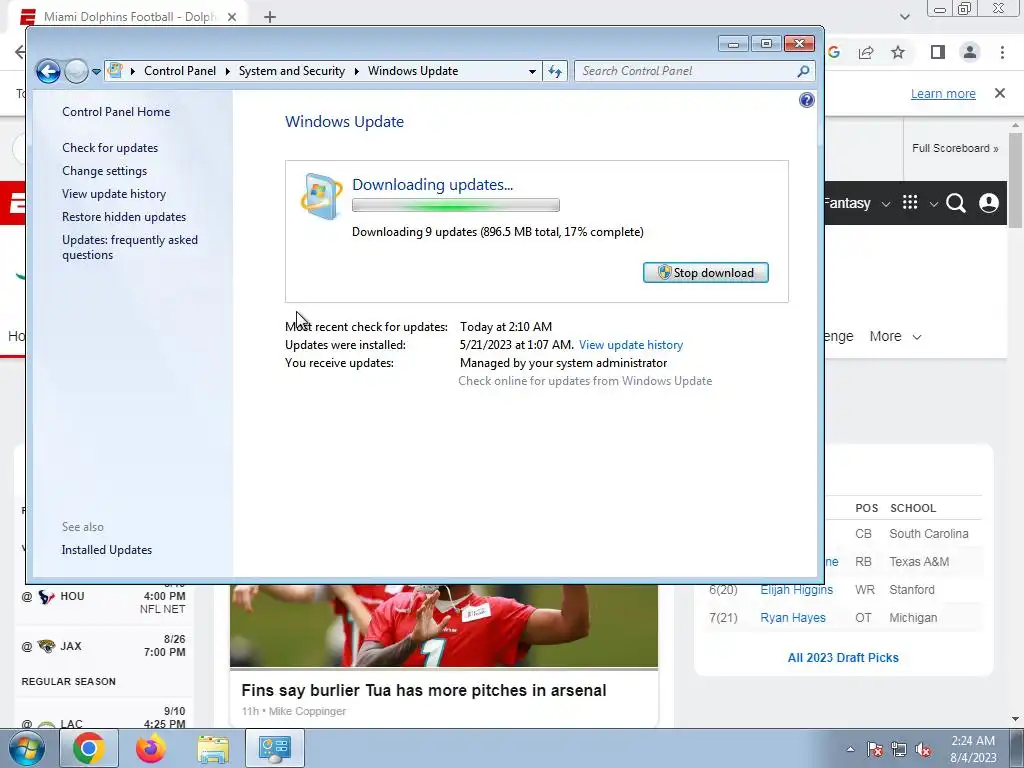Close the Miami Dolphins Chrome tab
The image size is (1024, 768).
point(232,17)
